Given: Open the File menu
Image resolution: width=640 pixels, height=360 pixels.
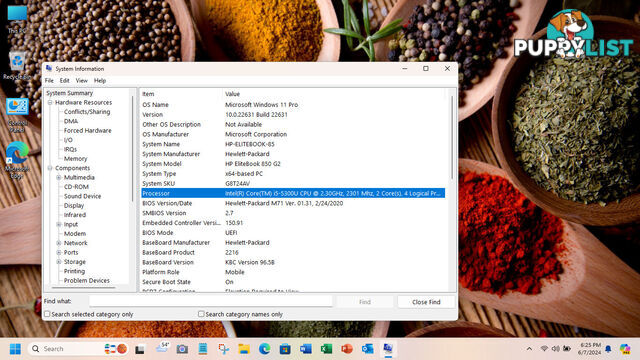Looking at the screenshot, I should (49, 81).
